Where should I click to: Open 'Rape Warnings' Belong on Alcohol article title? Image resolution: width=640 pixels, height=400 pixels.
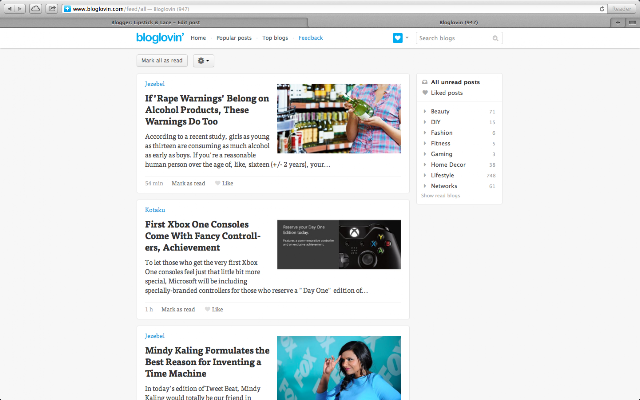point(207,110)
